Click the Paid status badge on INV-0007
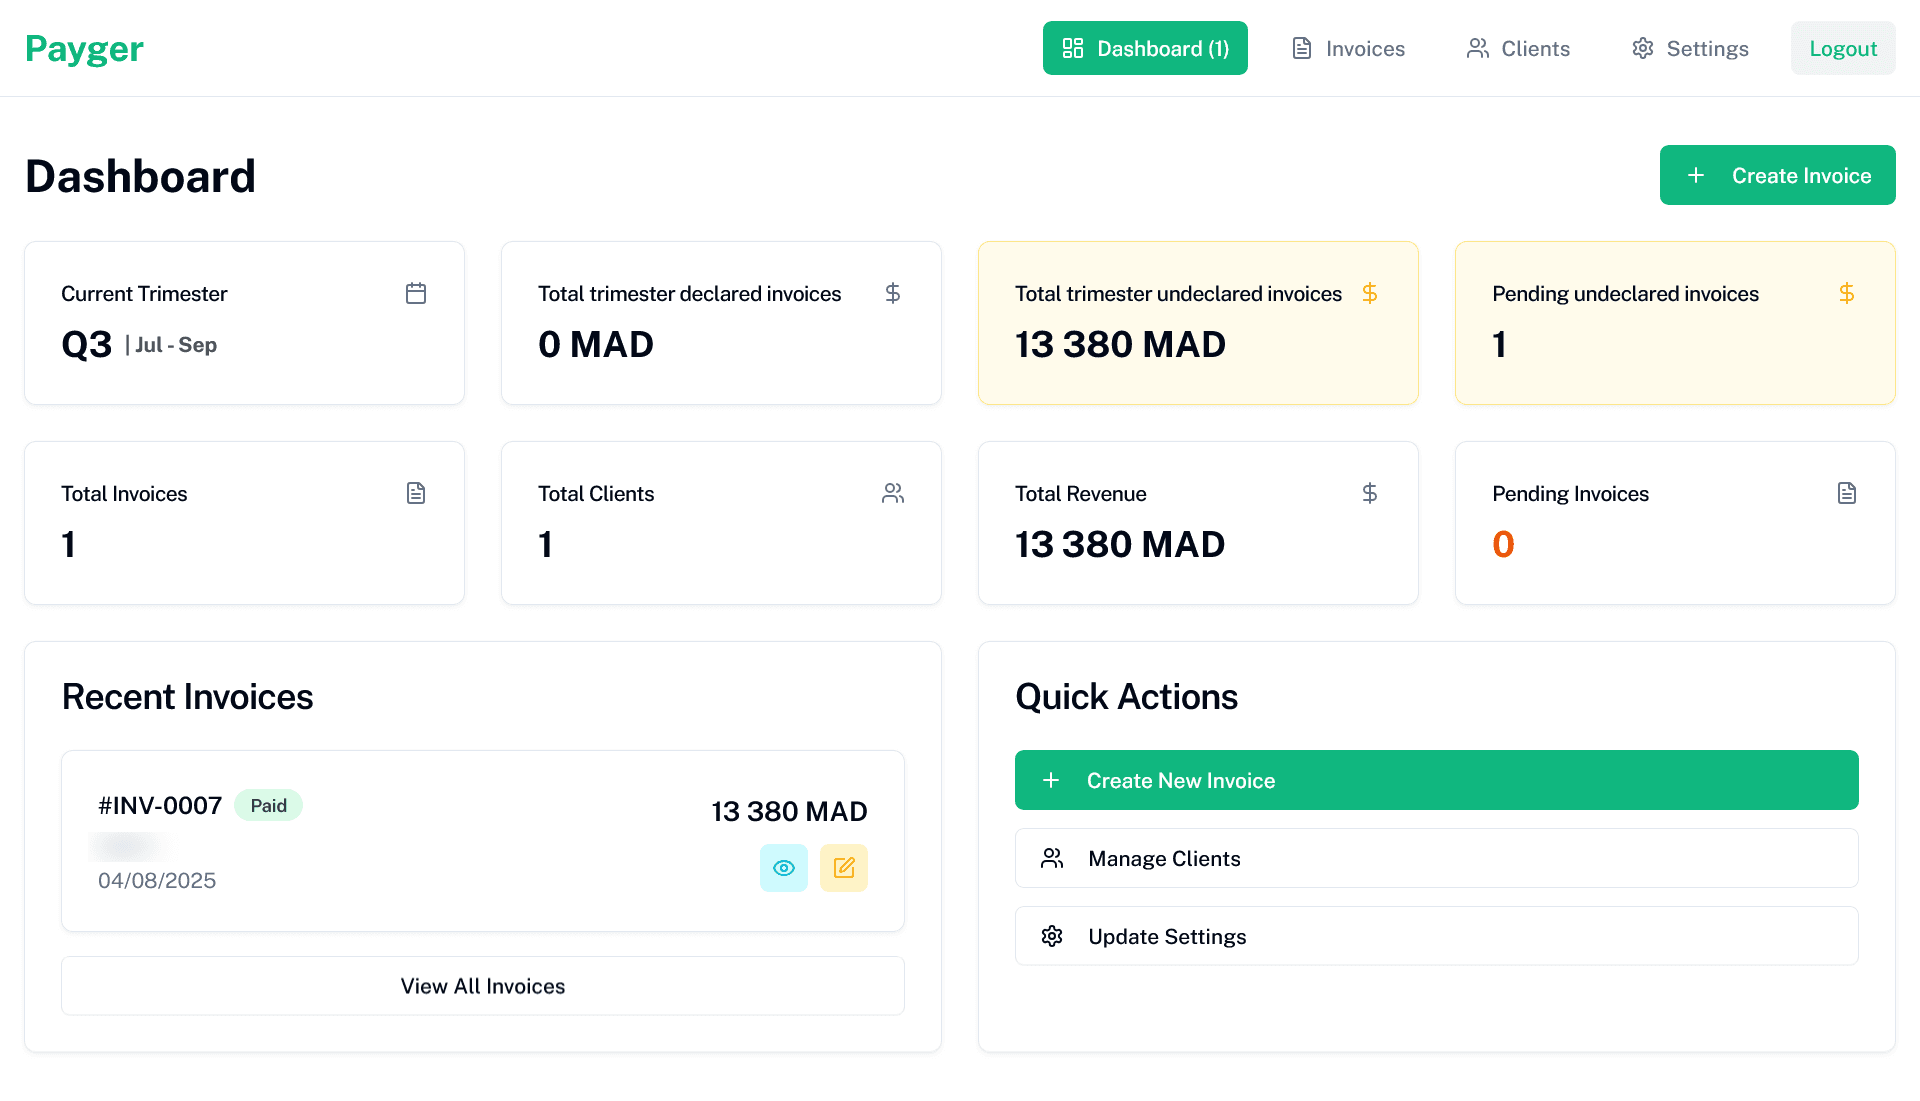The height and width of the screenshot is (1101, 1920). (268, 805)
